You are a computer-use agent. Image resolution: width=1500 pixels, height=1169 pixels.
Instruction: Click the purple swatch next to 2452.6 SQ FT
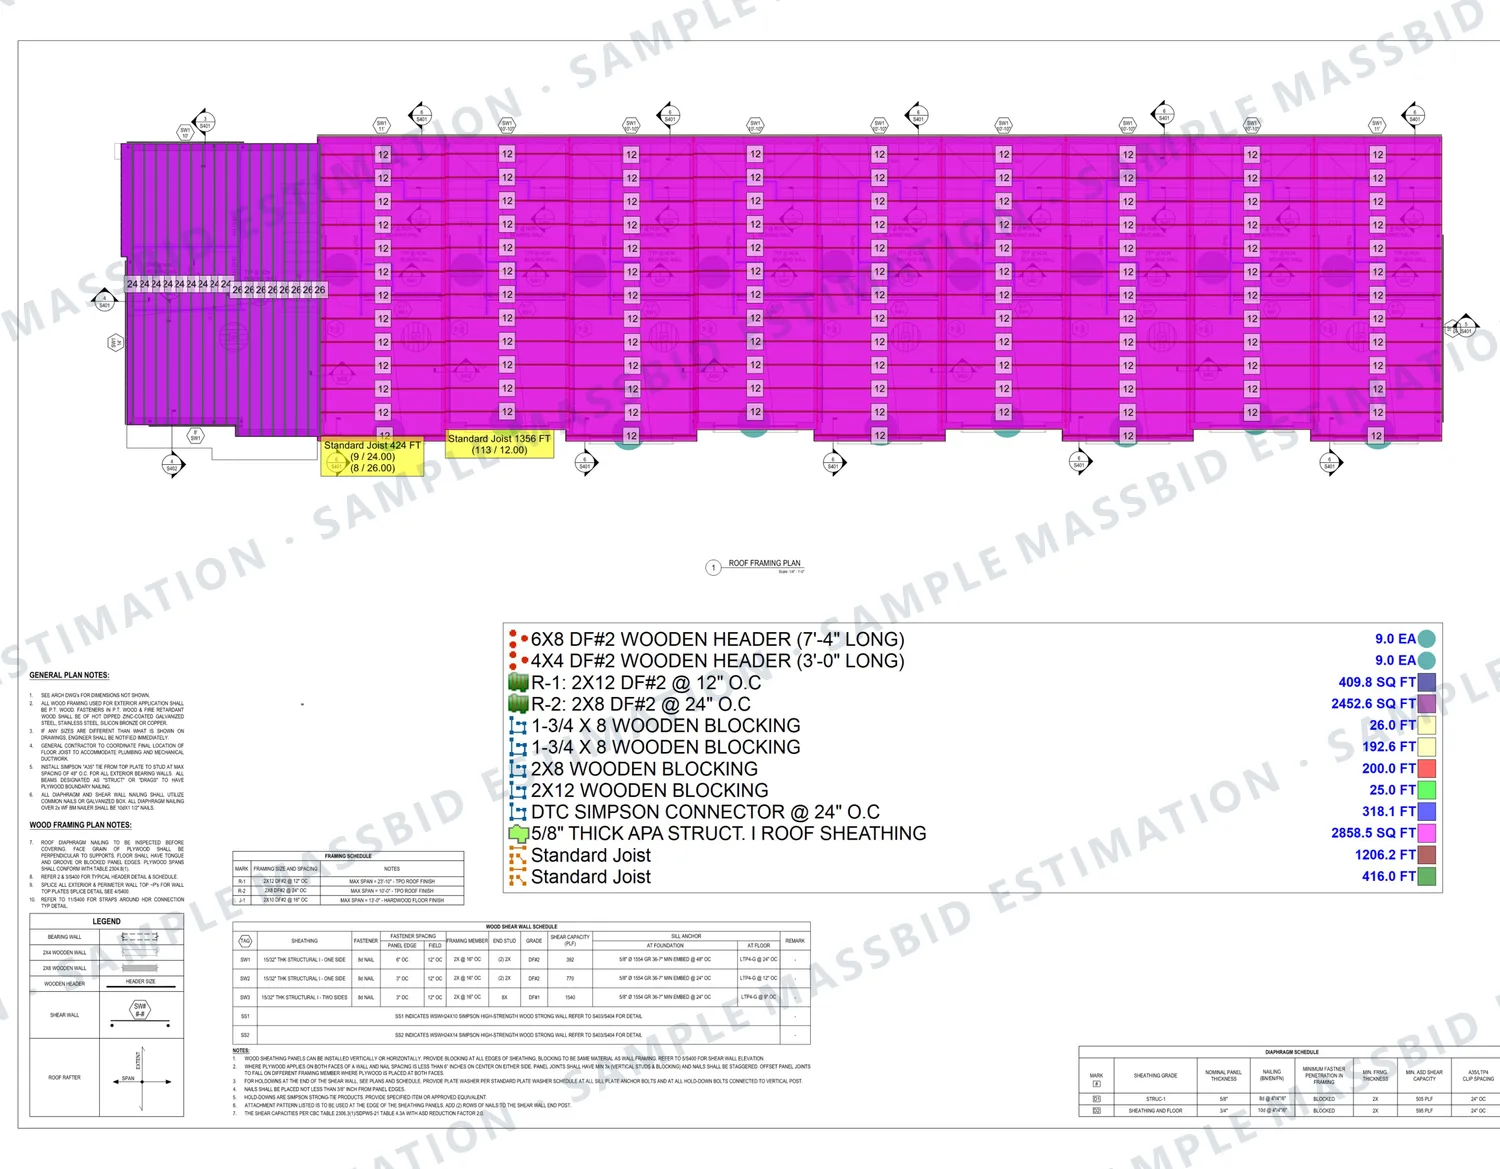pyautogui.click(x=1427, y=704)
